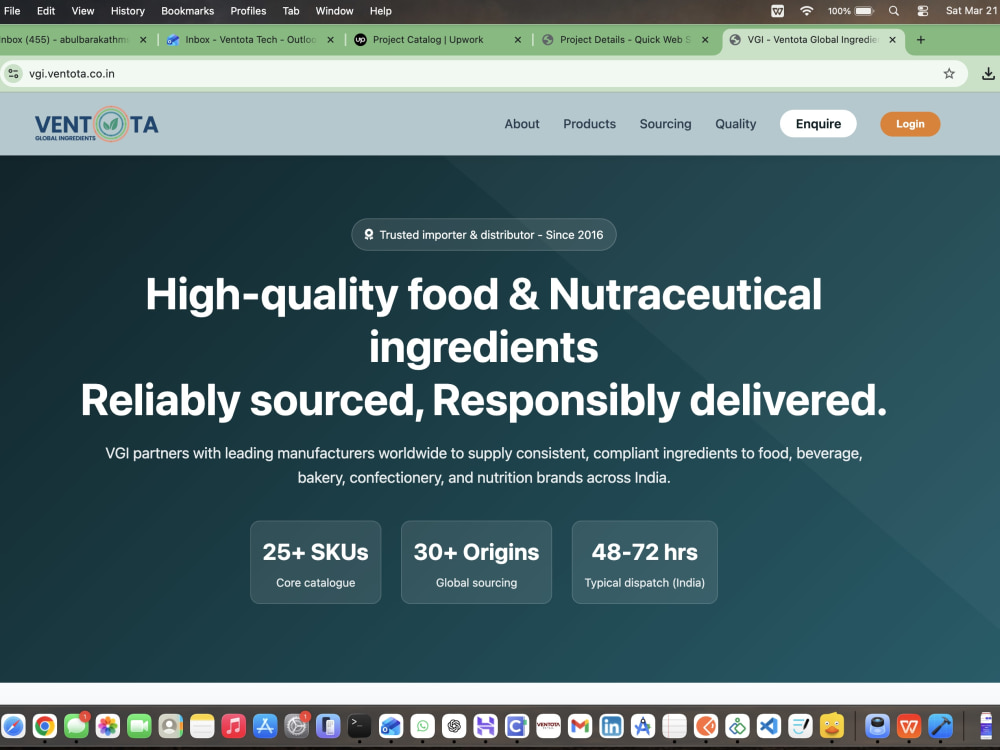Close the VGI - Ventota Global Ingredients tab

[x=892, y=40]
